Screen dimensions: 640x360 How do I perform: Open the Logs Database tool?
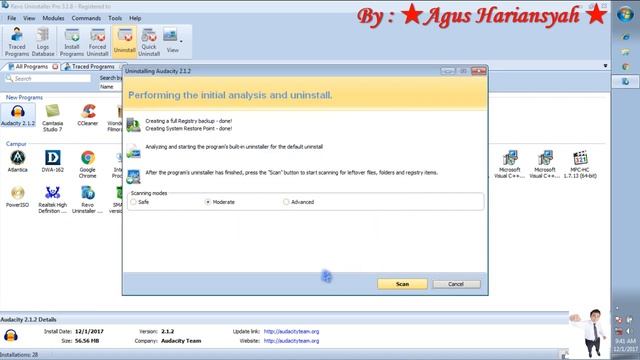pyautogui.click(x=42, y=42)
